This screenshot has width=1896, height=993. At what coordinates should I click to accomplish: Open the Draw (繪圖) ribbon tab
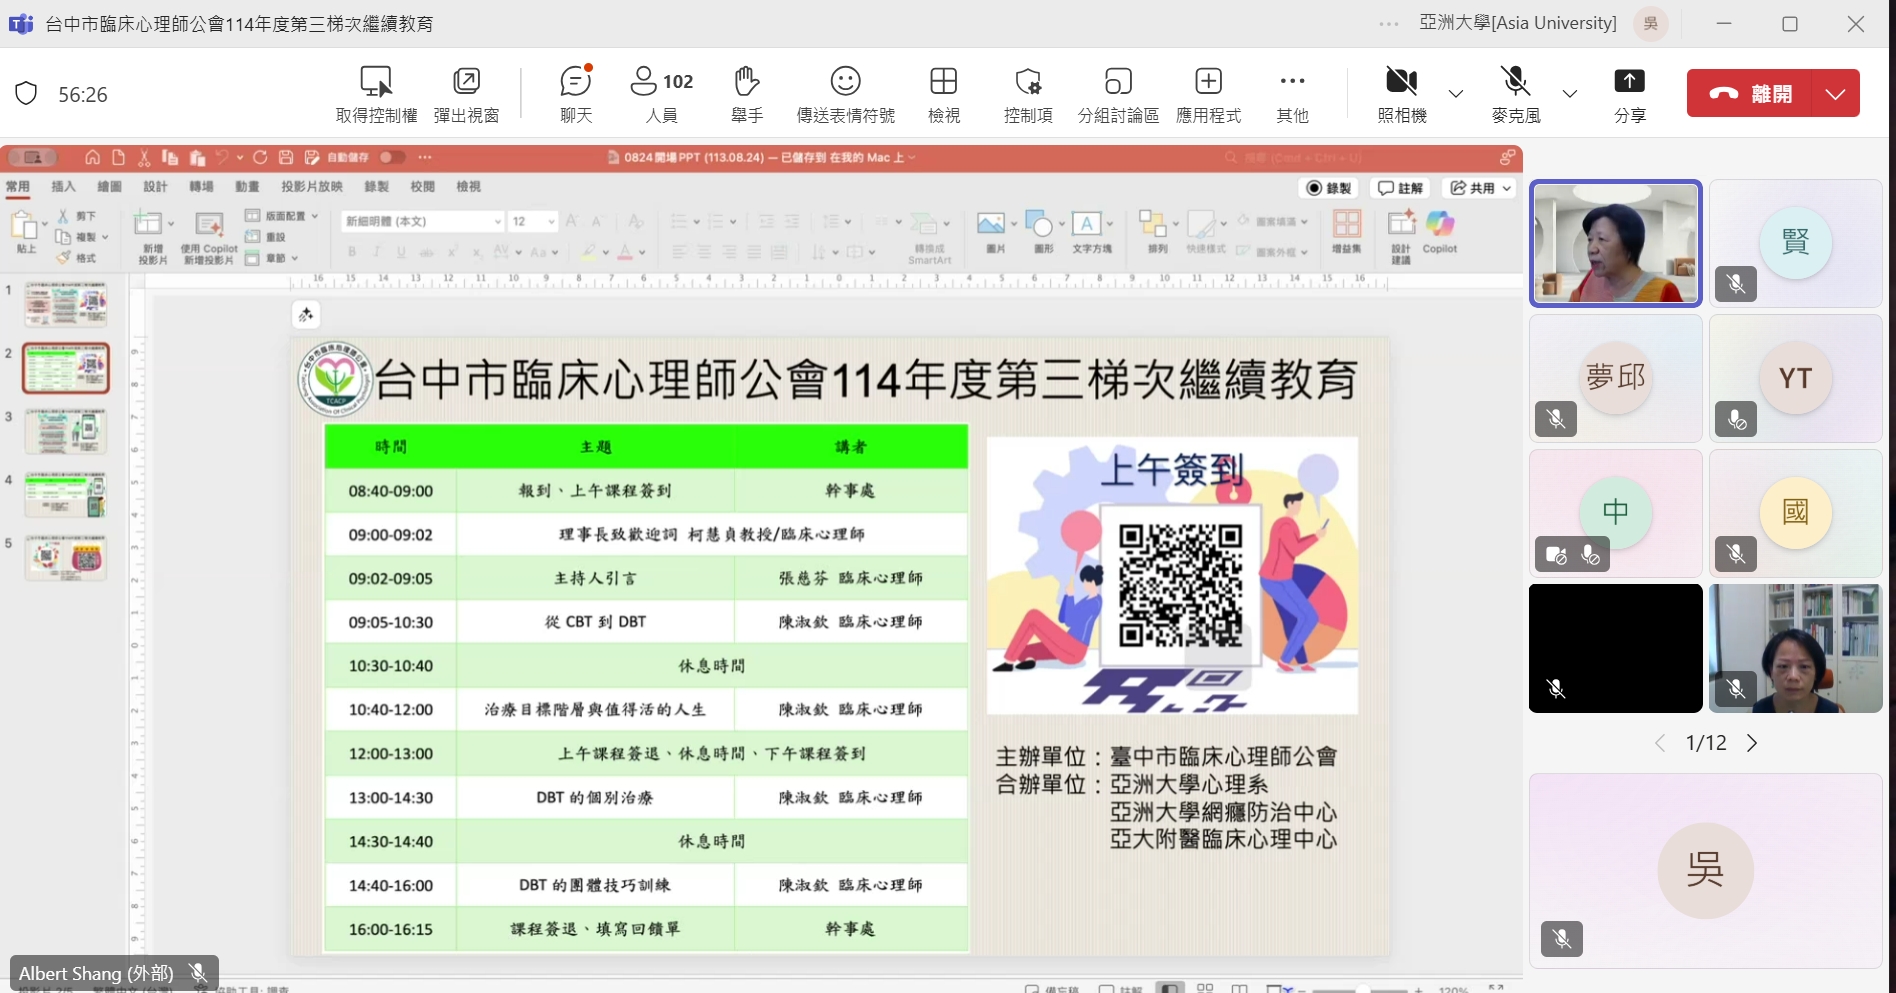[109, 186]
